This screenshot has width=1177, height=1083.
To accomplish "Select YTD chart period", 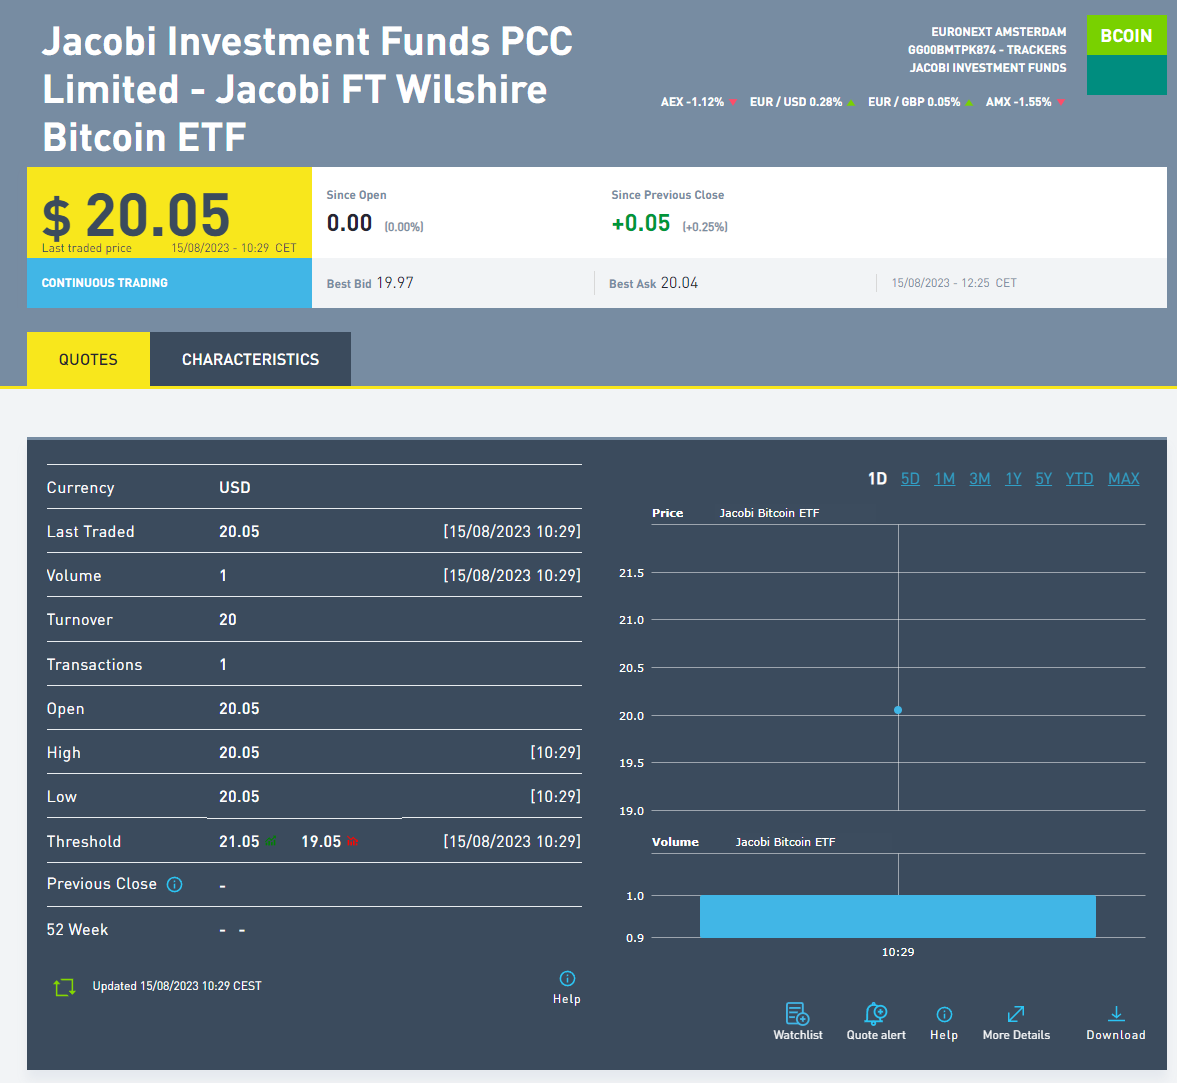I will [x=1079, y=479].
